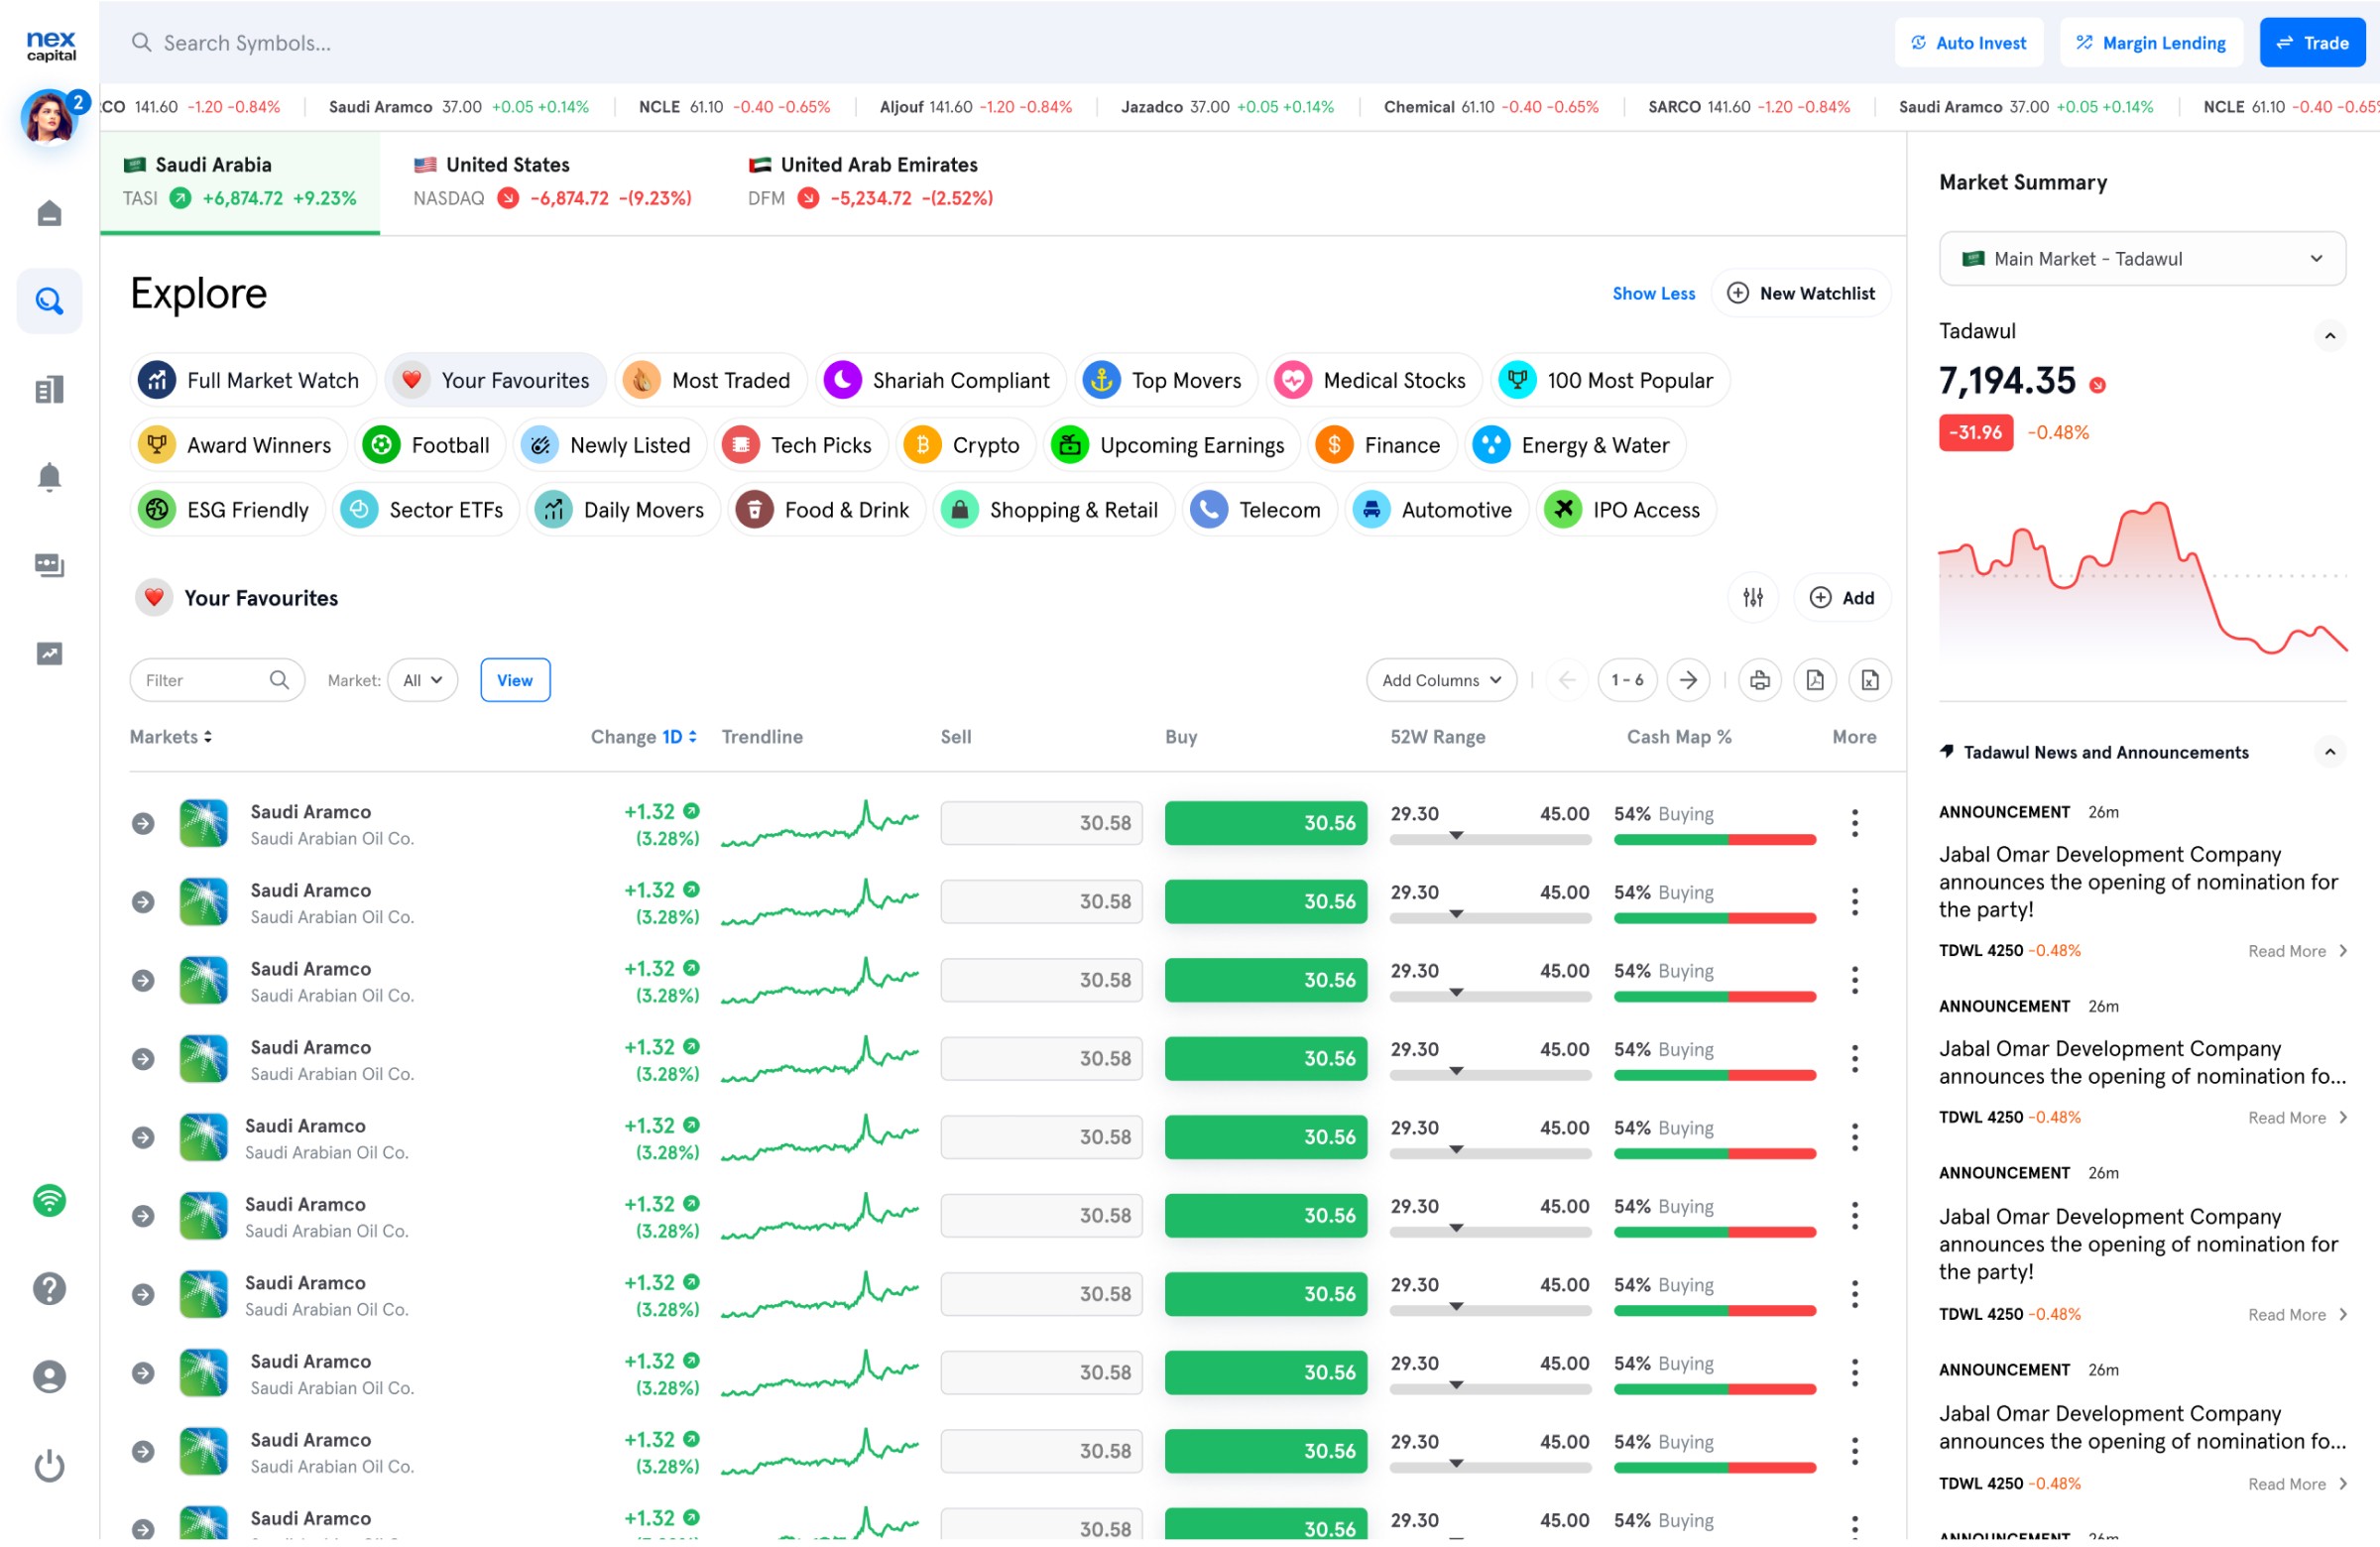The height and width of the screenshot is (1547, 2380).
Task: Switch to the Saudi Arabia TASI tab
Action: 240,183
